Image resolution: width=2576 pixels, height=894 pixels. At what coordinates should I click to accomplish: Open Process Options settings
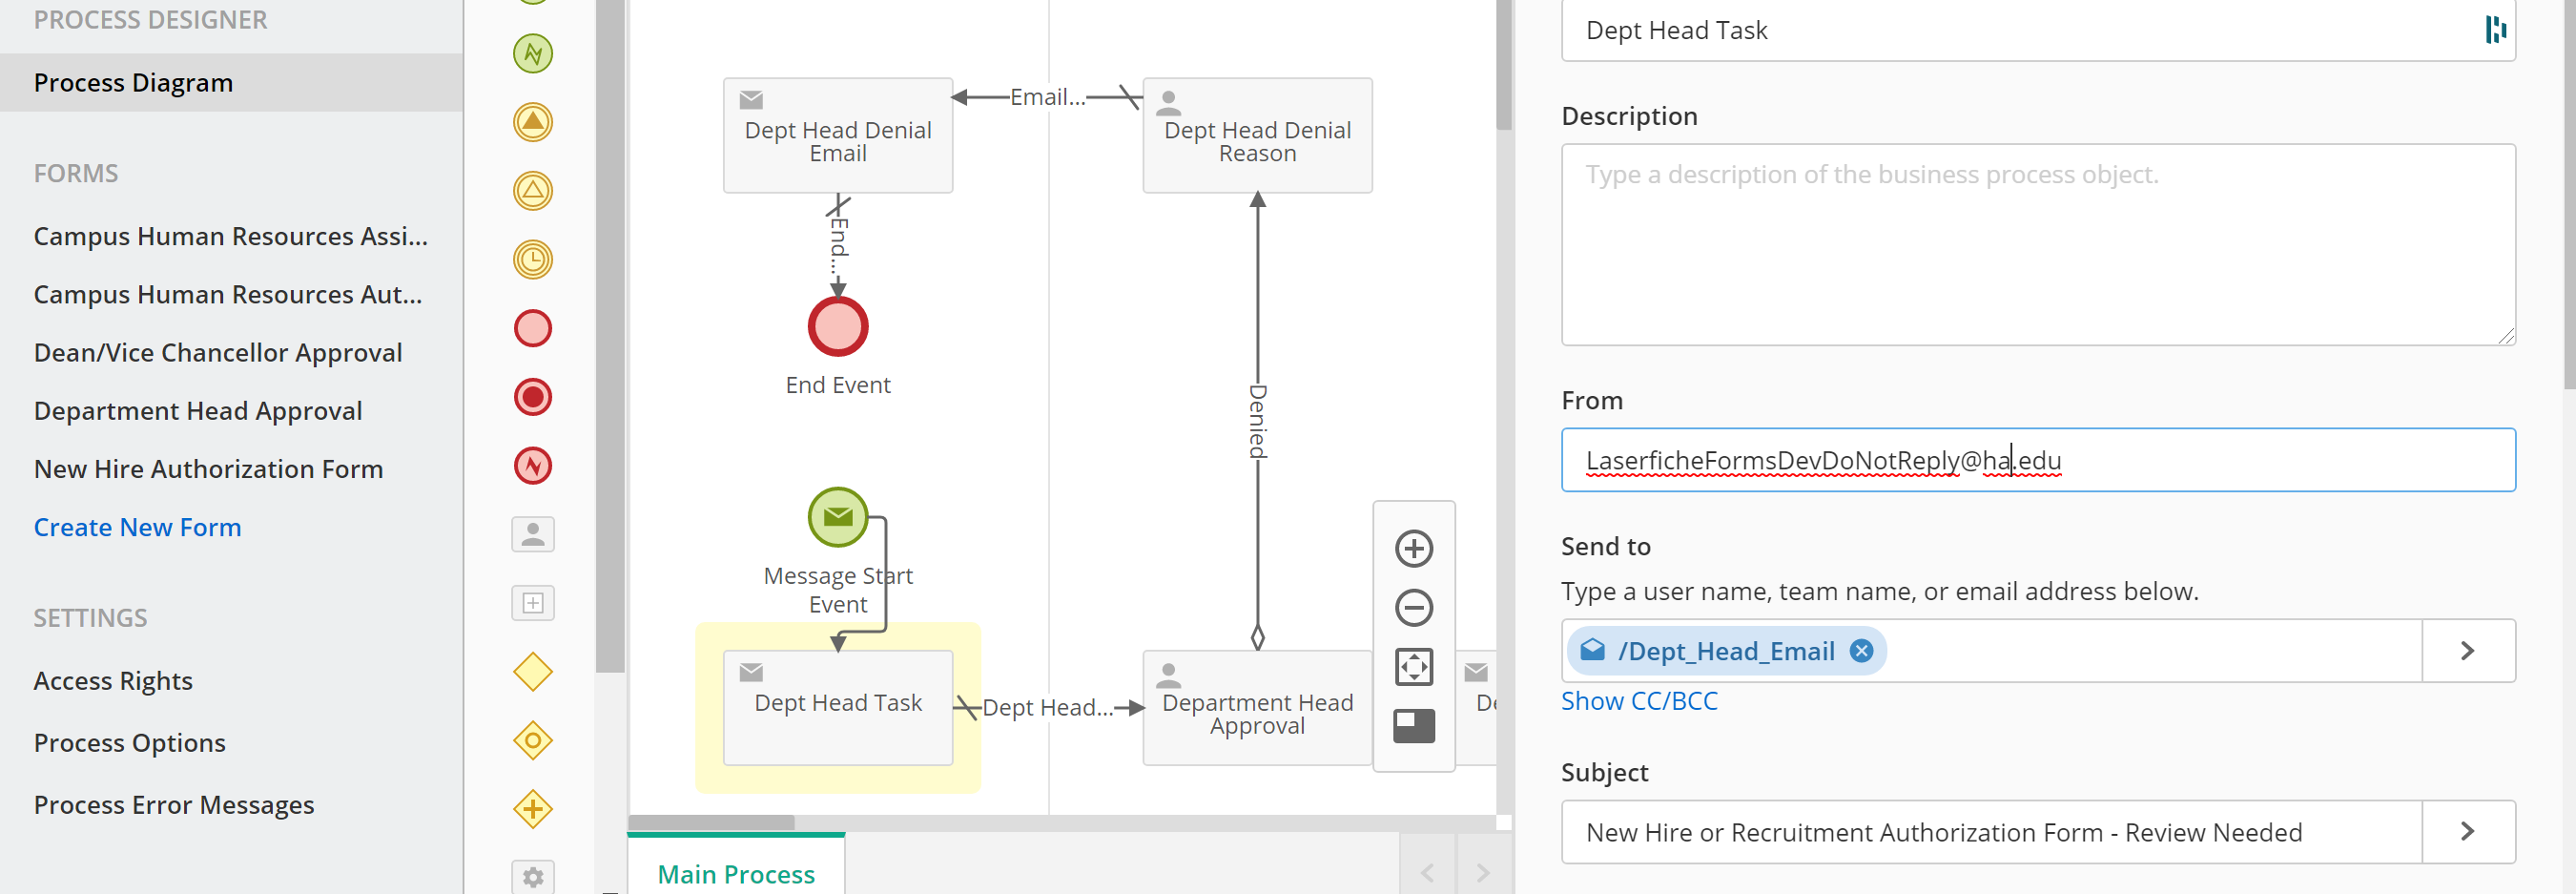(x=129, y=742)
